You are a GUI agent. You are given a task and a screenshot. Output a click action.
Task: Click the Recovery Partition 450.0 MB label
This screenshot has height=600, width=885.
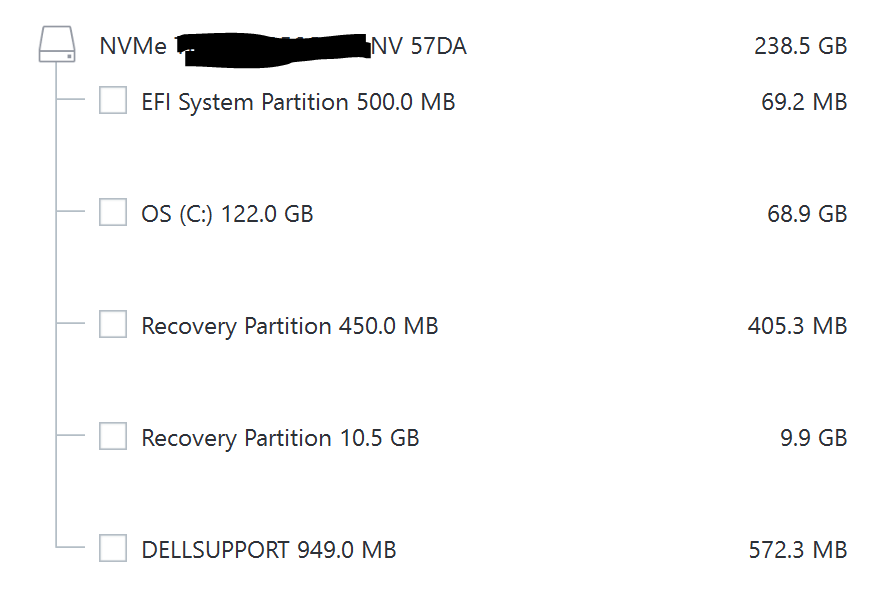(x=289, y=326)
